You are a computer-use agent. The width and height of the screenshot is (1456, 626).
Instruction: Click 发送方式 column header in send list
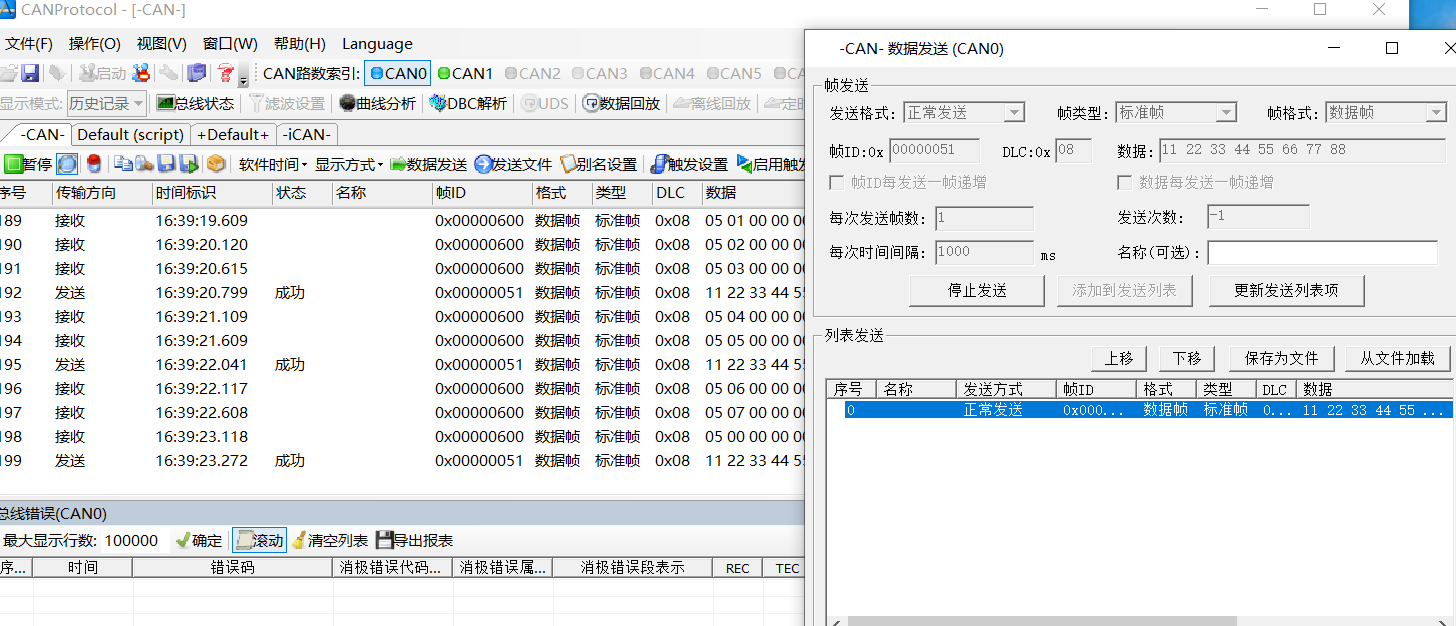(x=1006, y=389)
